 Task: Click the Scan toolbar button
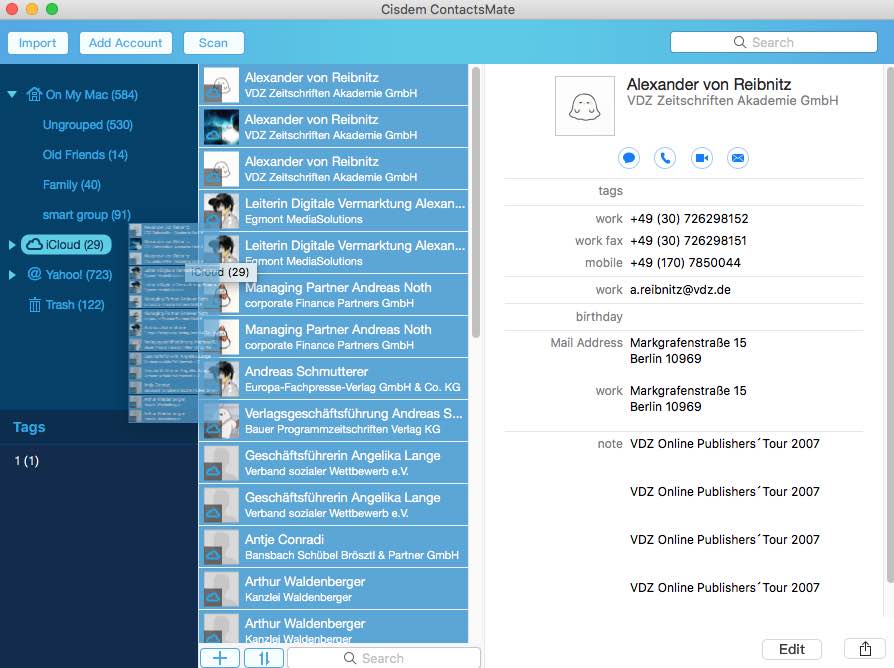[x=213, y=43]
